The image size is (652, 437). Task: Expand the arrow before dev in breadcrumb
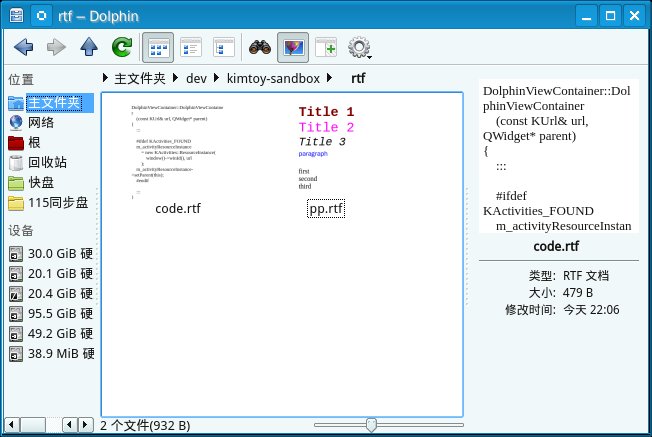coord(175,78)
